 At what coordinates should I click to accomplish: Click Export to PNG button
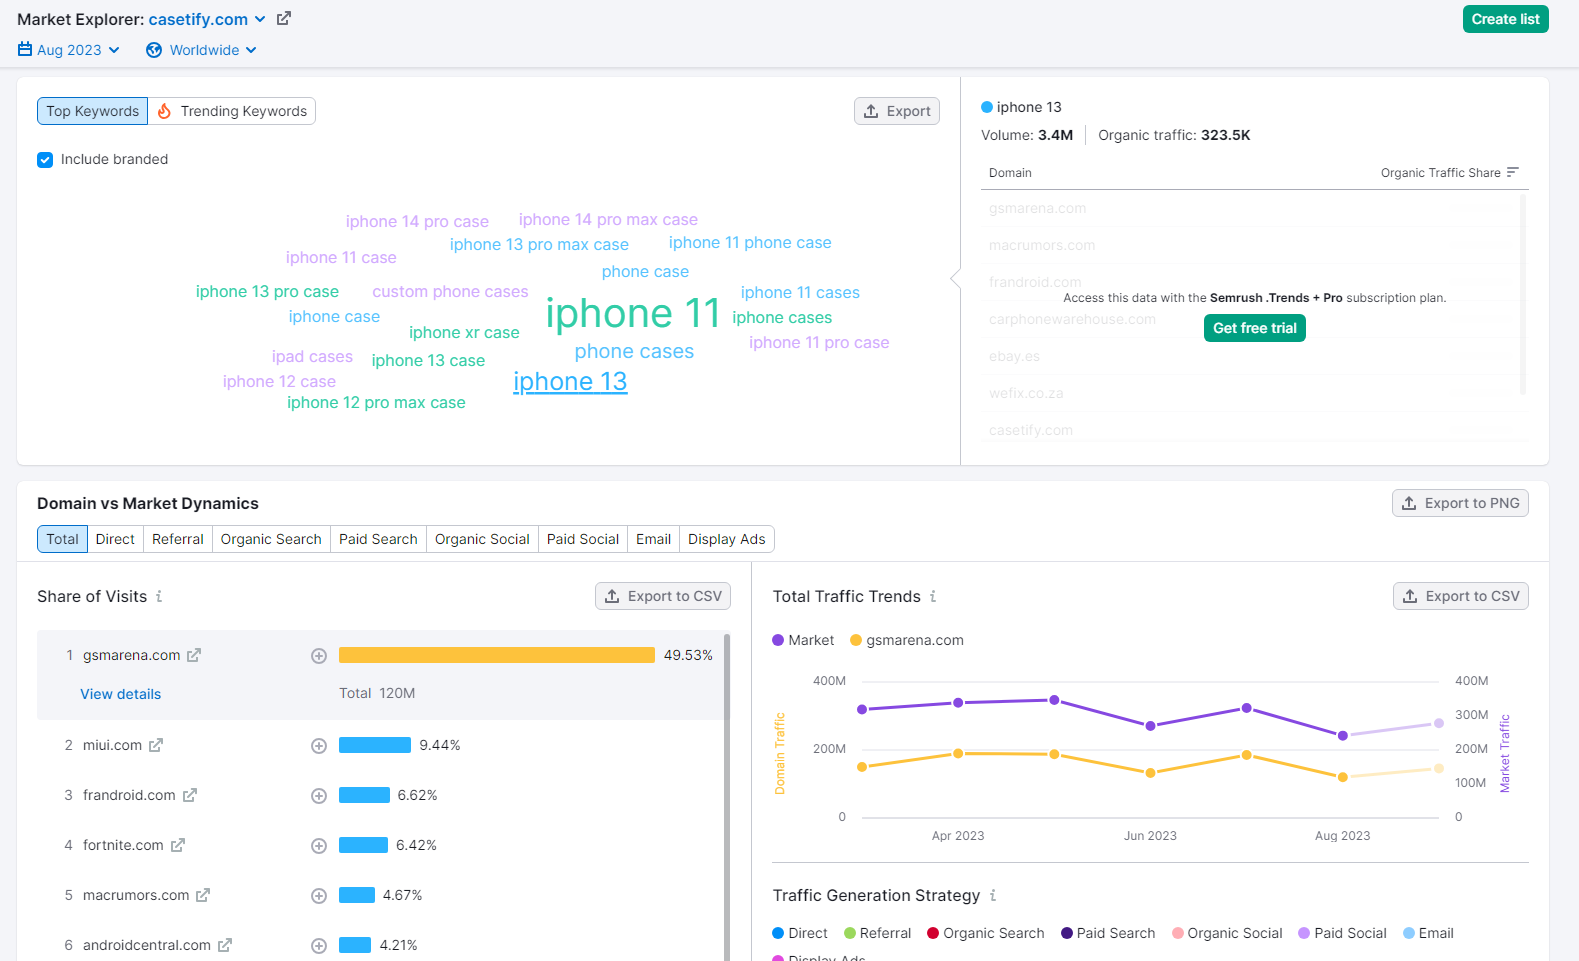tap(1460, 503)
